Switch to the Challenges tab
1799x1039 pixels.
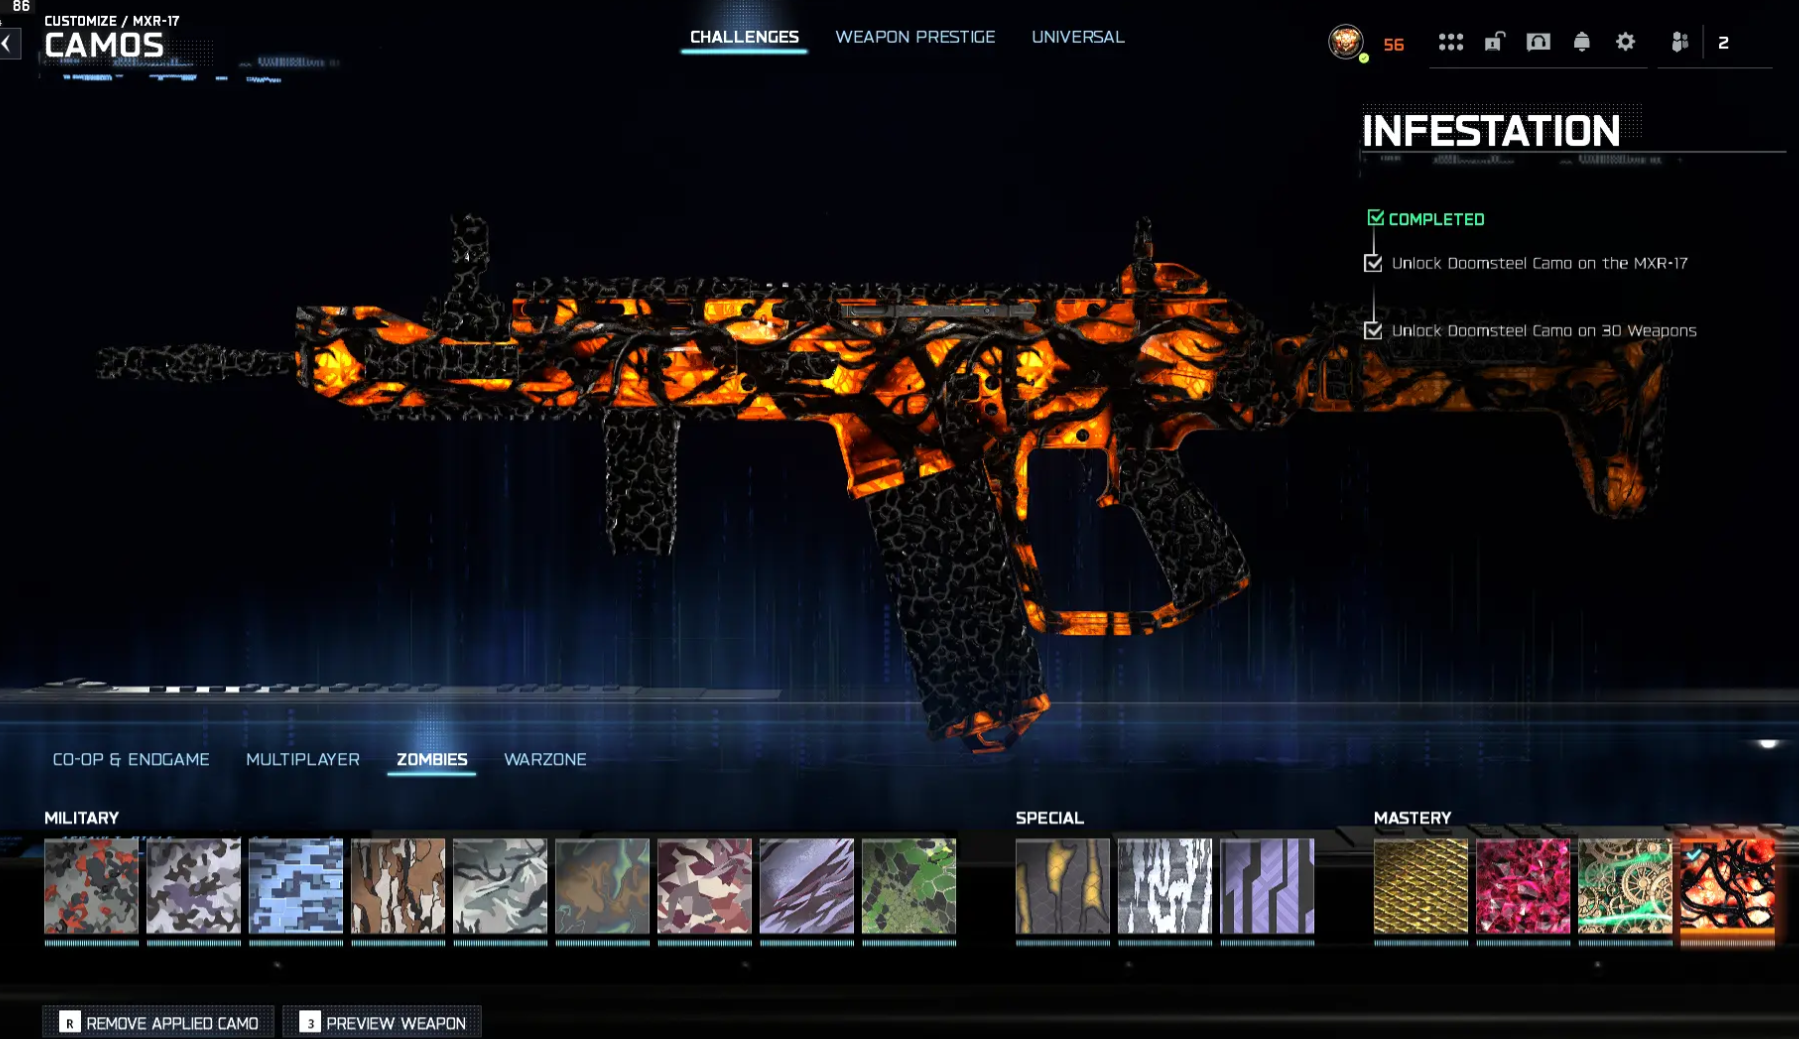[744, 37]
